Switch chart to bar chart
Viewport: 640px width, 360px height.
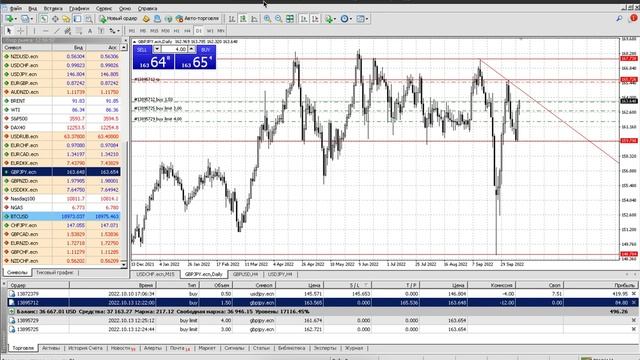point(232,19)
